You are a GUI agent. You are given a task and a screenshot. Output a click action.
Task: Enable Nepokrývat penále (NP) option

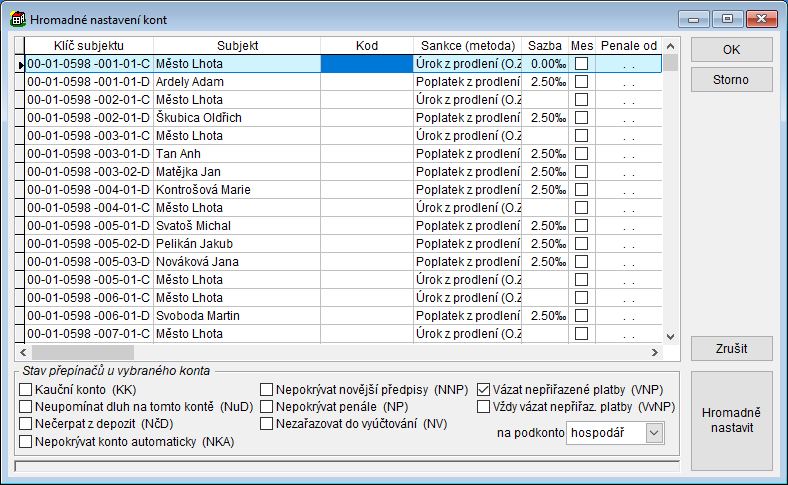[268, 406]
